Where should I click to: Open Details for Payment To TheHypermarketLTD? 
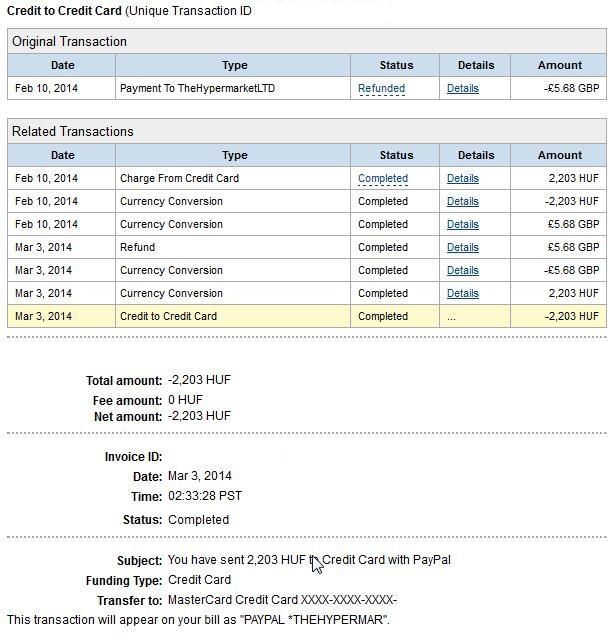[x=462, y=88]
